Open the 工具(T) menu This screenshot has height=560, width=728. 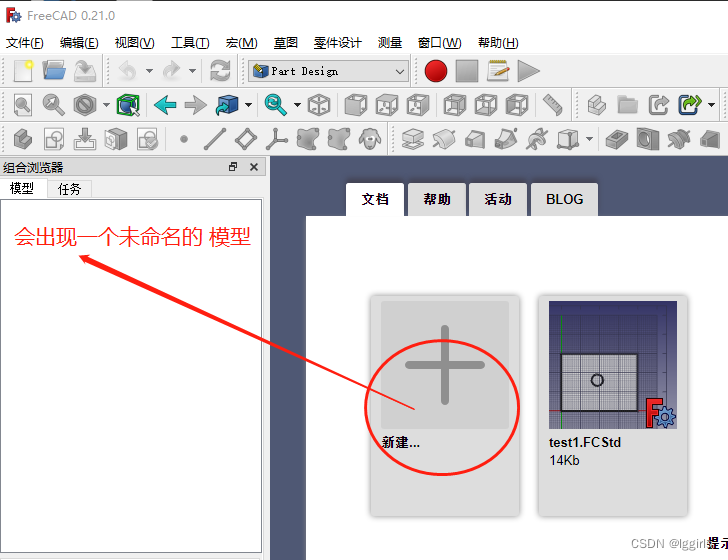(190, 43)
